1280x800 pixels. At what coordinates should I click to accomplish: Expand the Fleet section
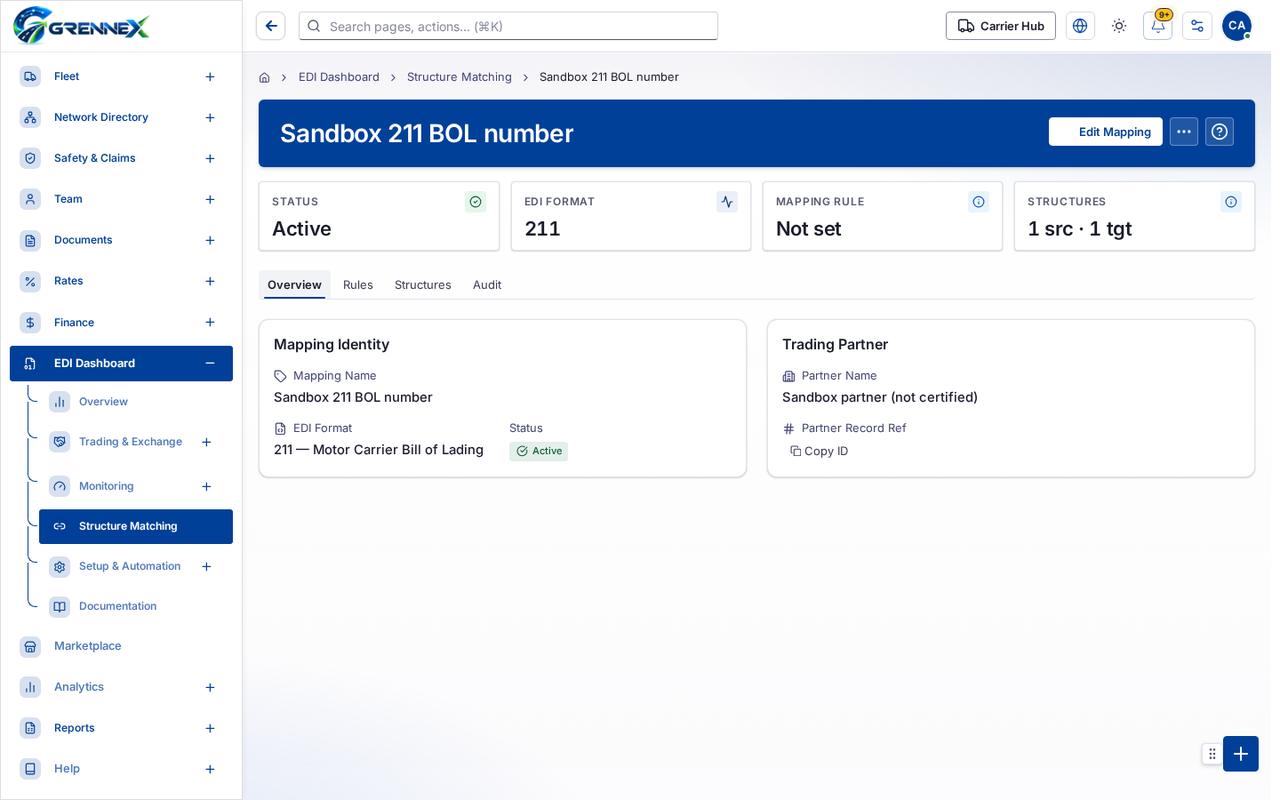pyautogui.click(x=210, y=77)
